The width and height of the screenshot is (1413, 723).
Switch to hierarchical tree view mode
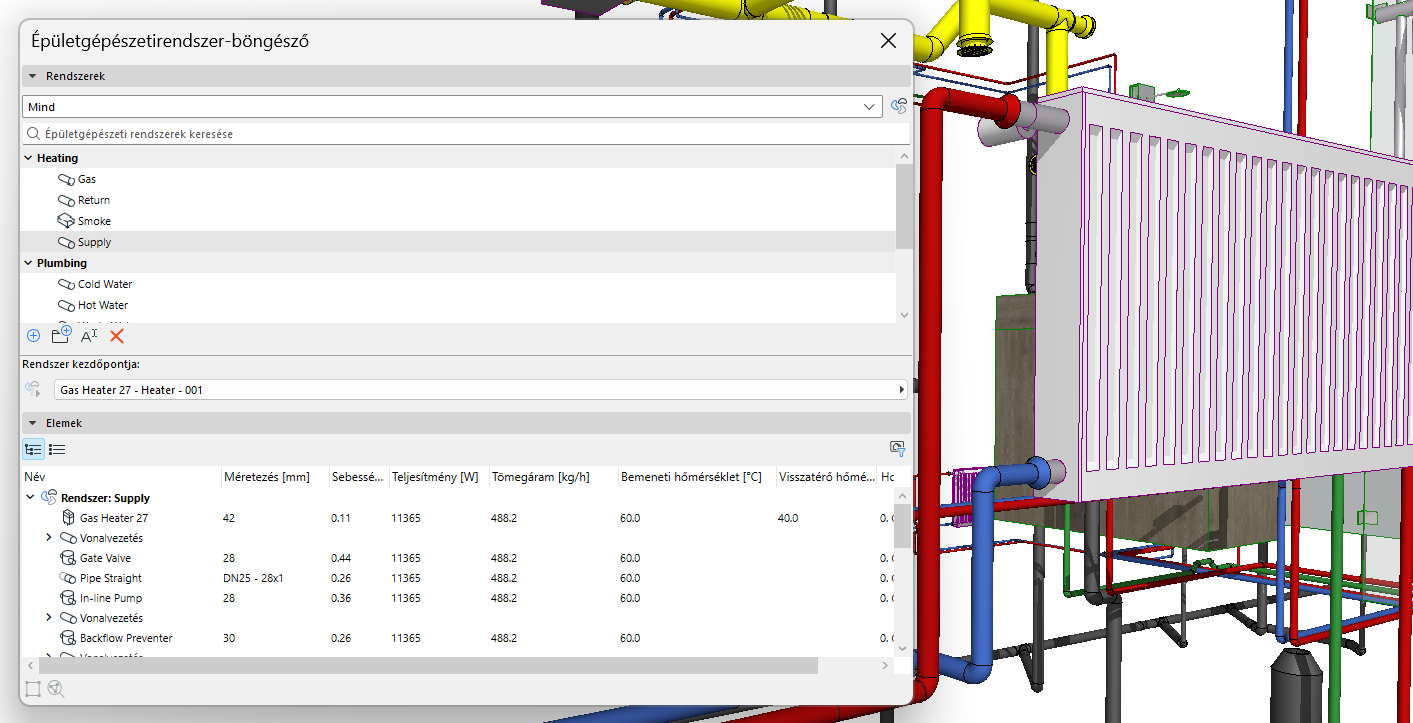coord(33,450)
